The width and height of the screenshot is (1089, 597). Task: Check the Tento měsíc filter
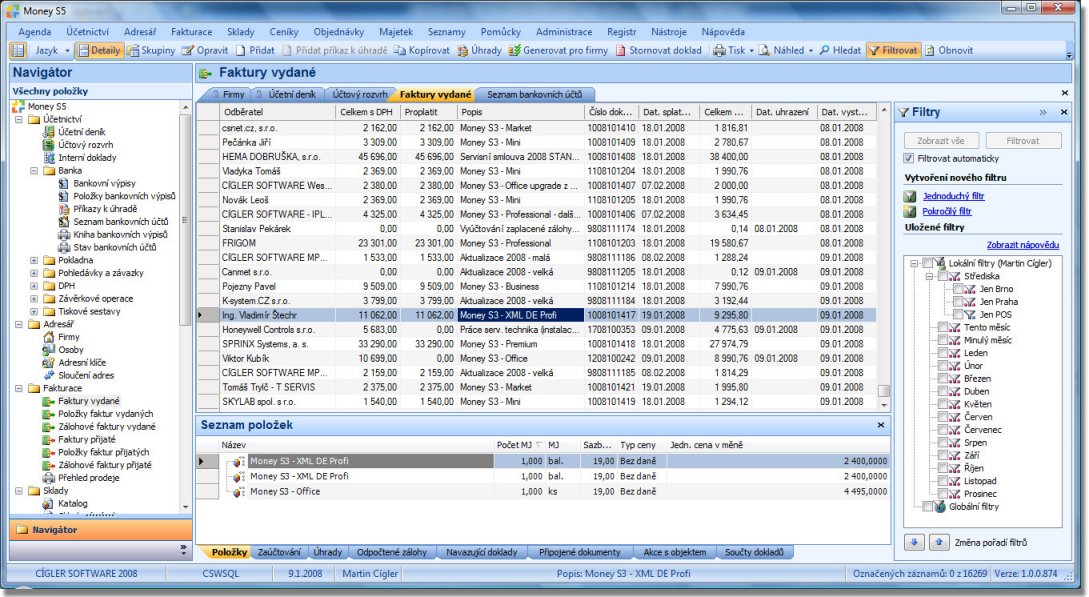coord(942,327)
